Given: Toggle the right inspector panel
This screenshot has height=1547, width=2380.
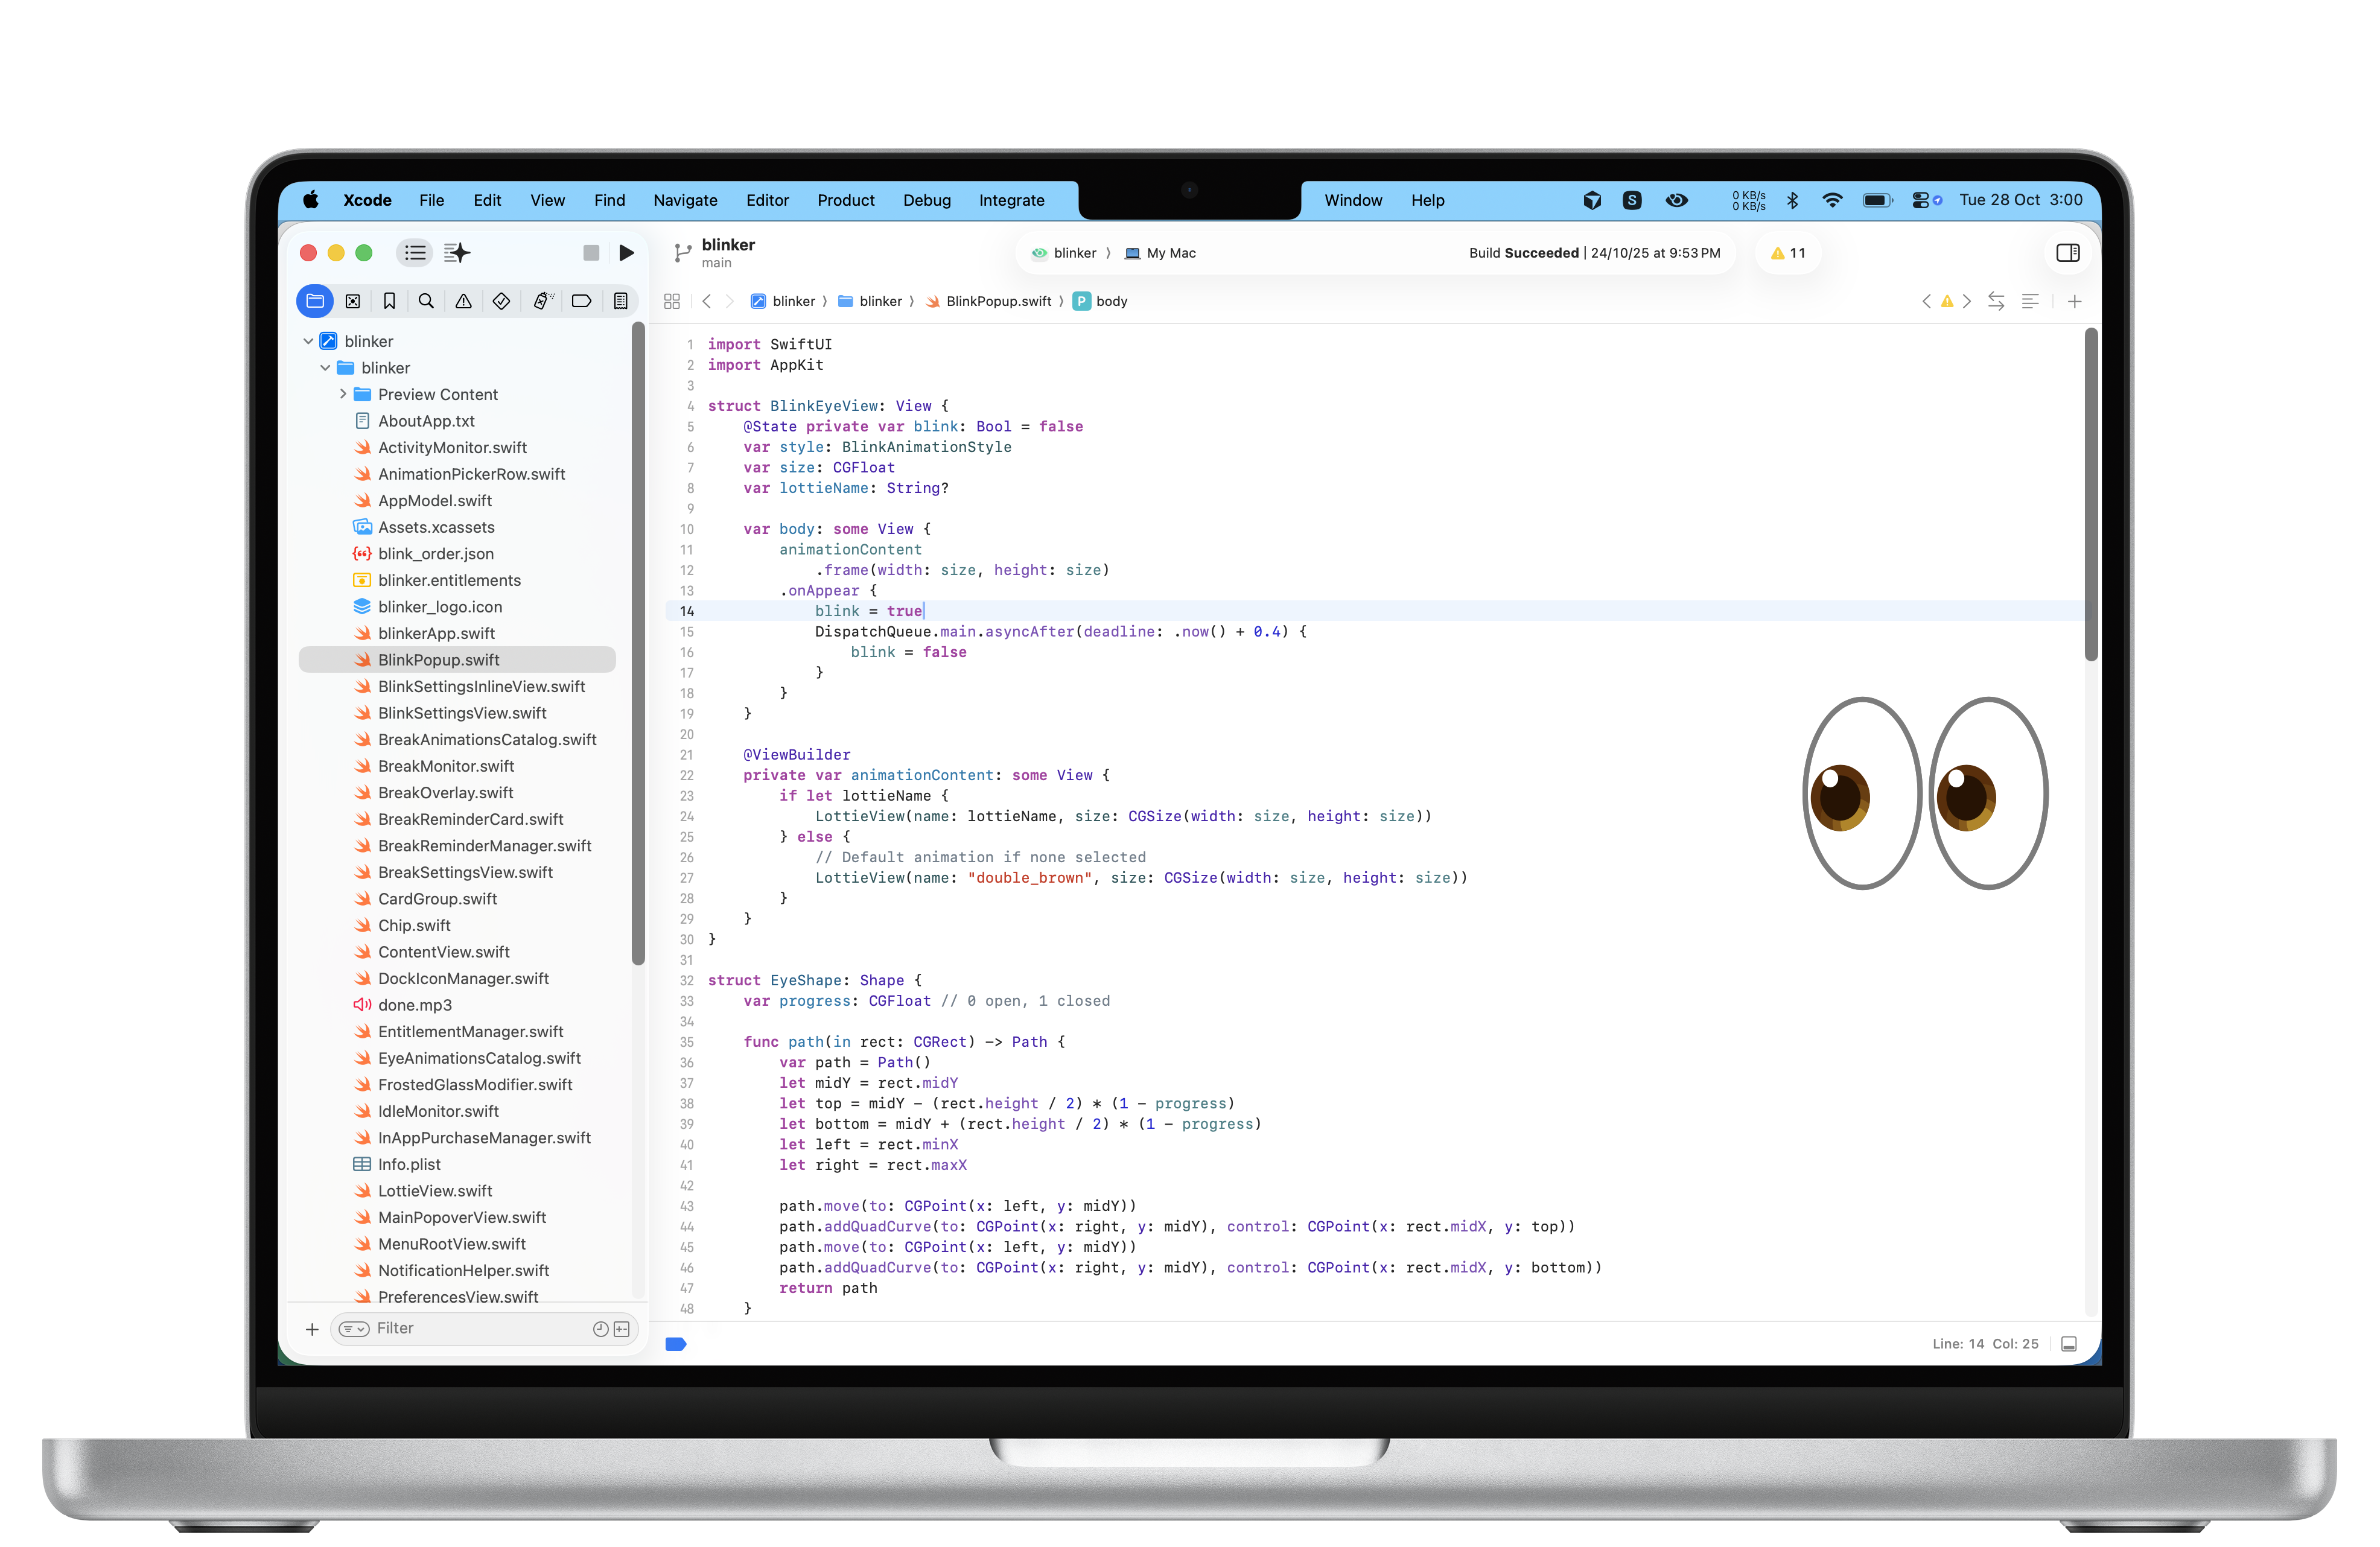Looking at the screenshot, I should [x=2067, y=253].
